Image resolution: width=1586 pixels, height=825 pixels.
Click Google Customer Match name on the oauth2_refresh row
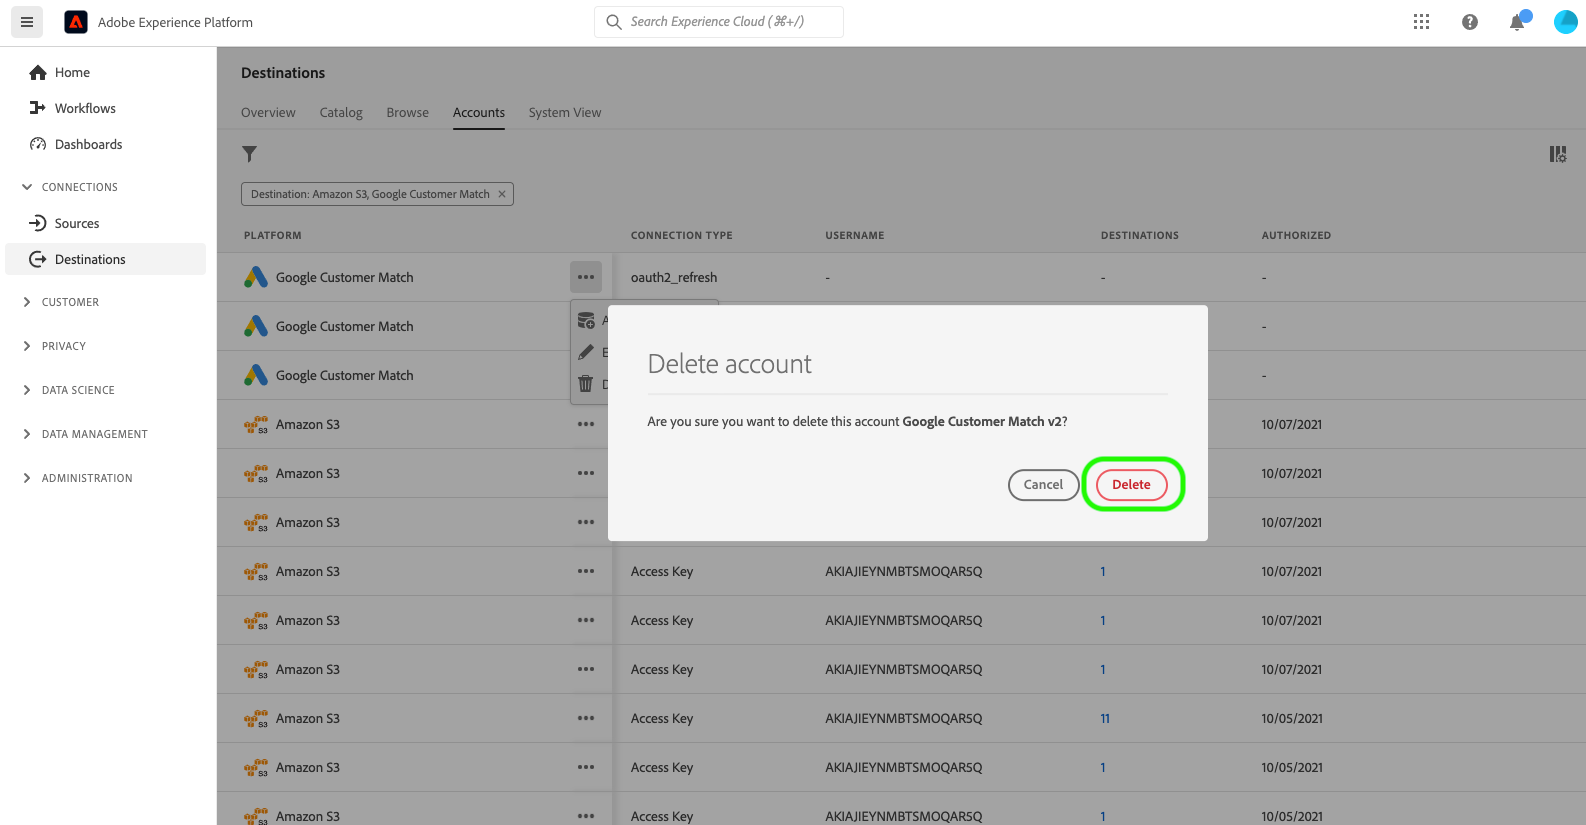345,278
